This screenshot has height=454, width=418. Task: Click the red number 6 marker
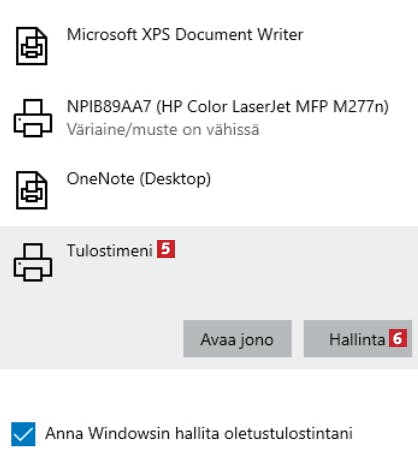pyautogui.click(x=398, y=338)
